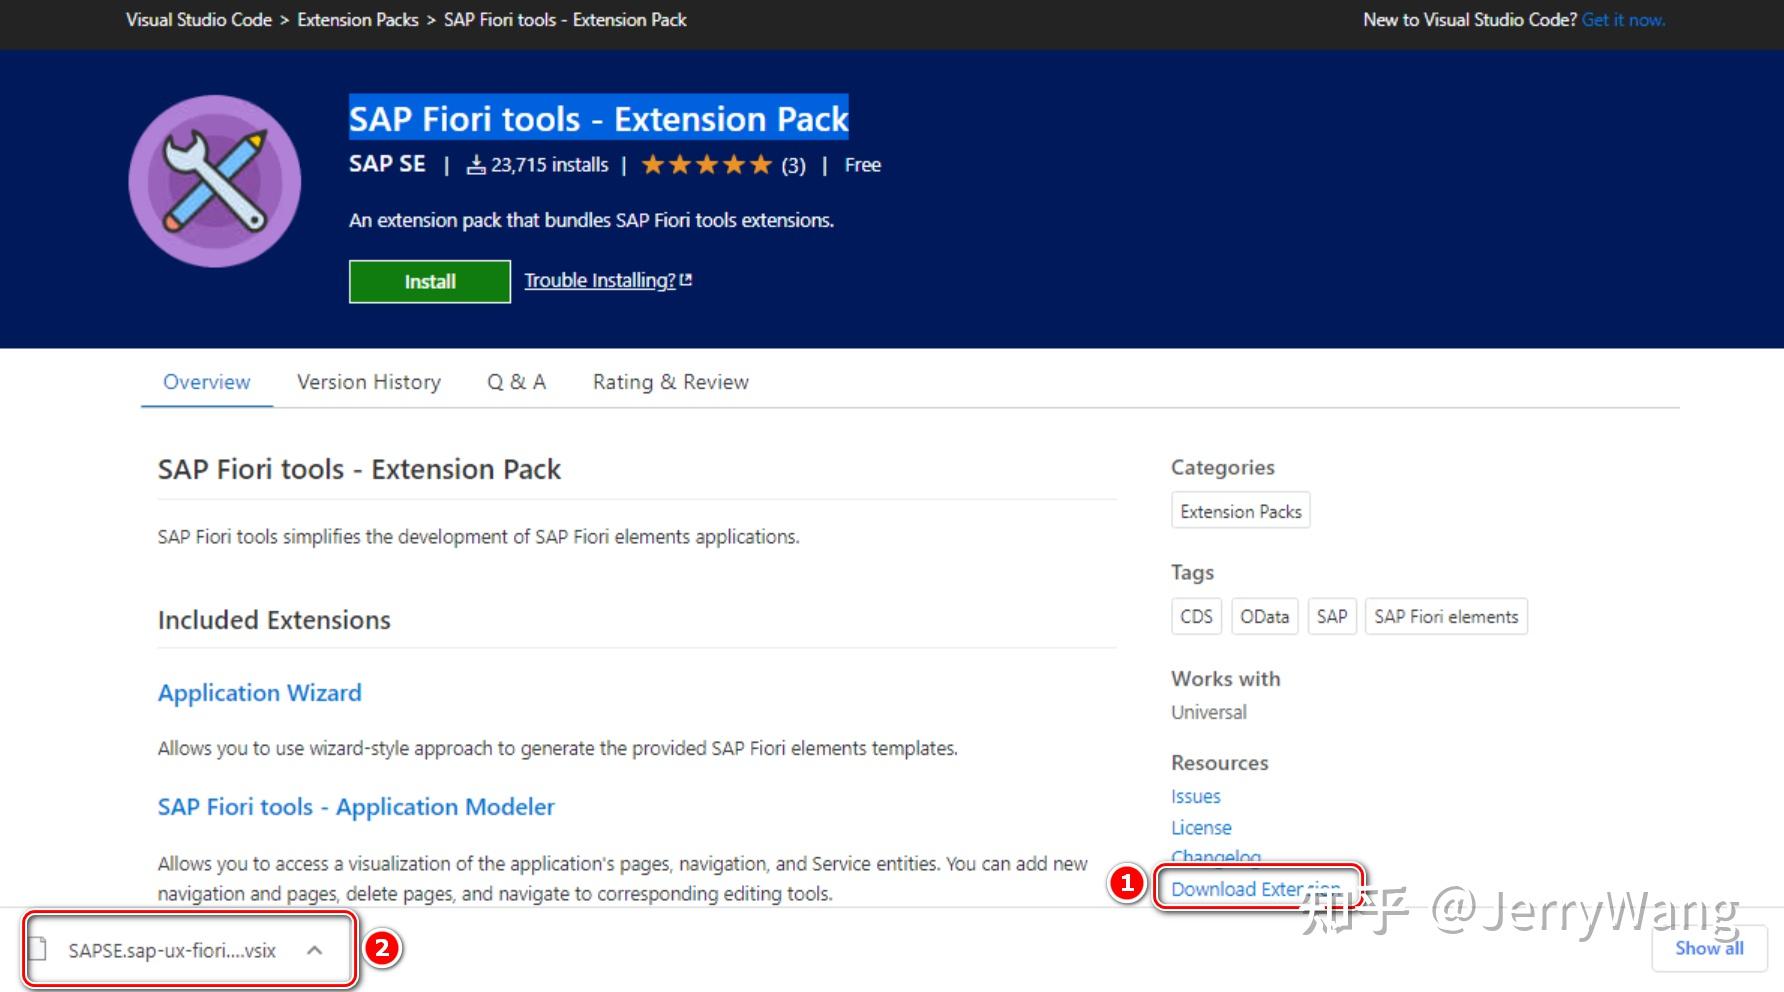Switch to the Version History tab

tap(368, 381)
